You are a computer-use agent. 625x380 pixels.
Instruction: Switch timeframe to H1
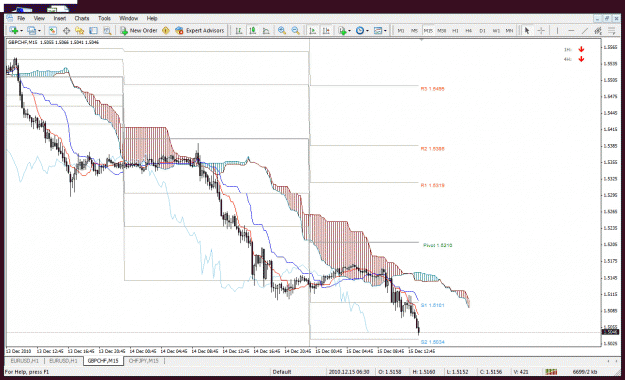(455, 31)
